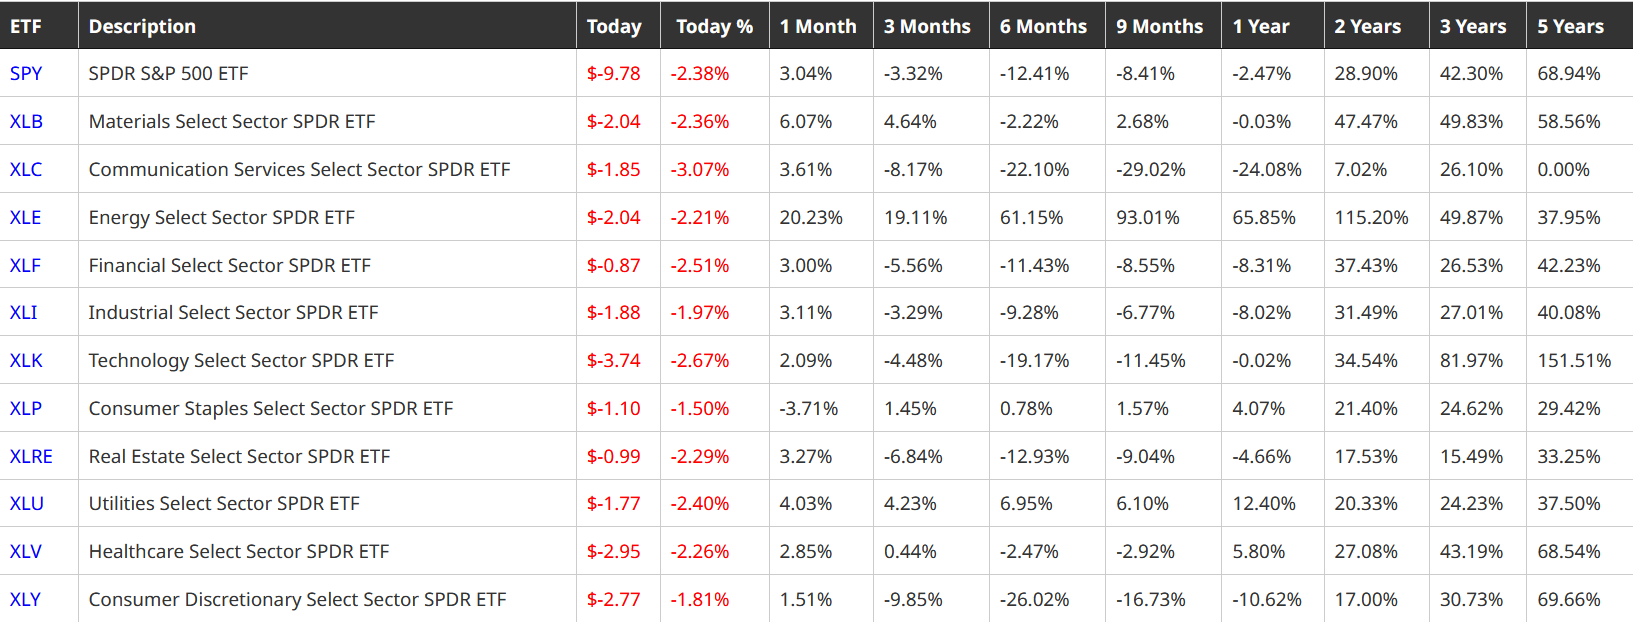Click the 1 Year column header
The width and height of the screenshot is (1633, 622).
pos(1261,27)
